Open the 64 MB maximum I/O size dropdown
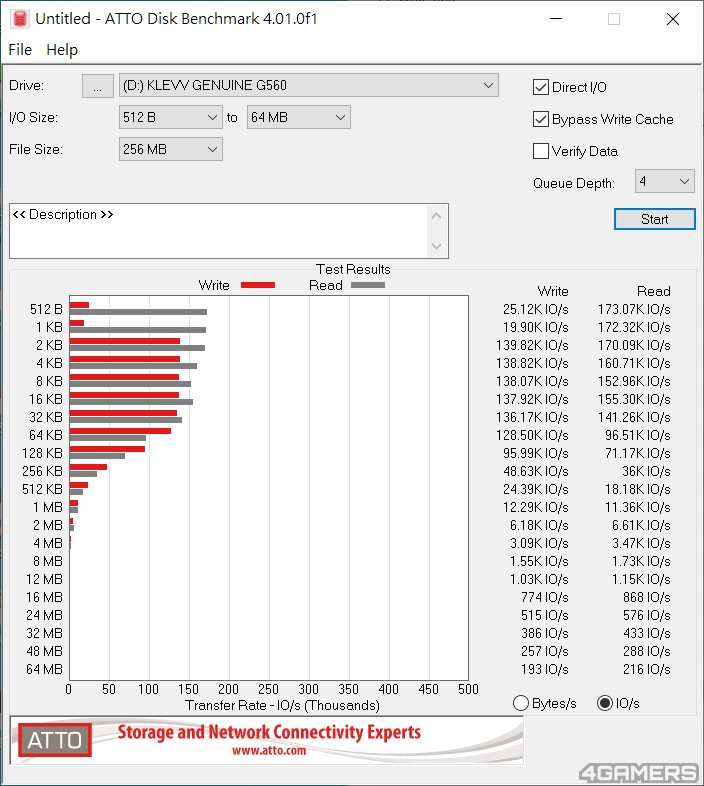 pos(298,117)
